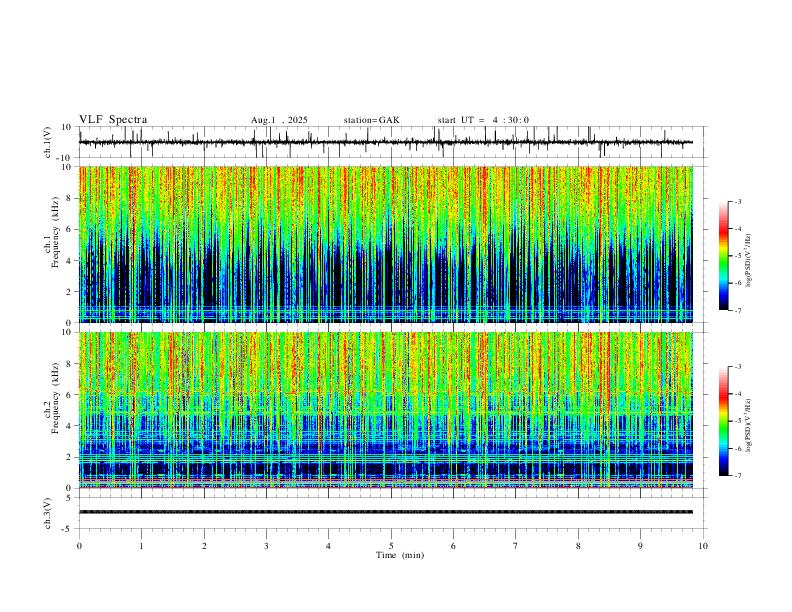Image resolution: width=792 pixels, height=612 pixels.
Task: Click the ch.3 waveform black band
Action: [385, 512]
